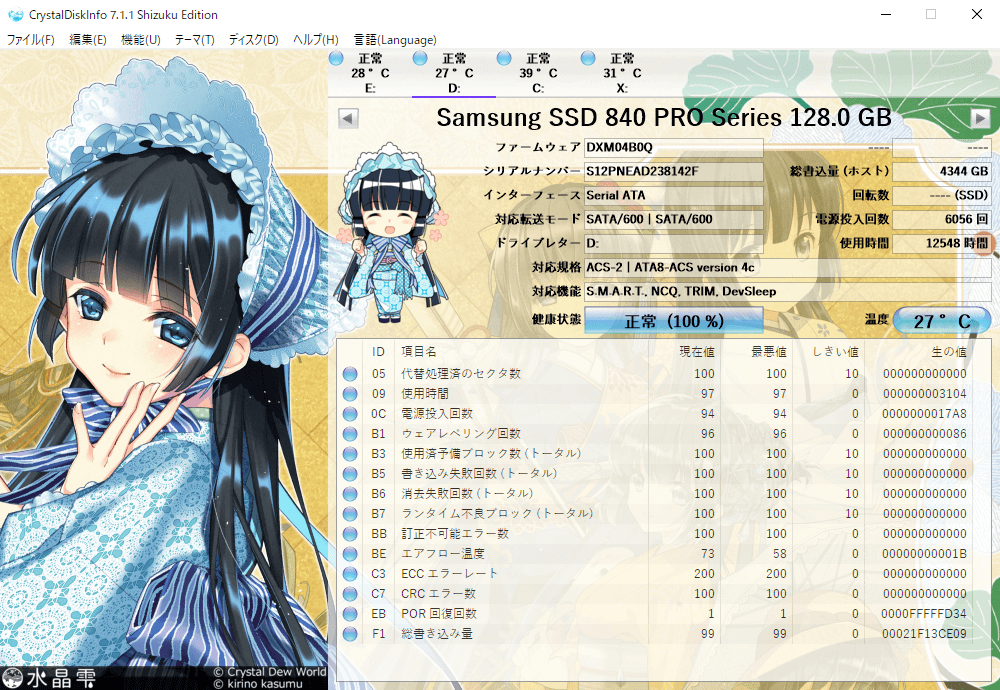The width and height of the screenshot is (1000, 690).
Task: Click the features field S.M.A.R.T., NCQ, TRIM
Action: pyautogui.click(x=788, y=291)
